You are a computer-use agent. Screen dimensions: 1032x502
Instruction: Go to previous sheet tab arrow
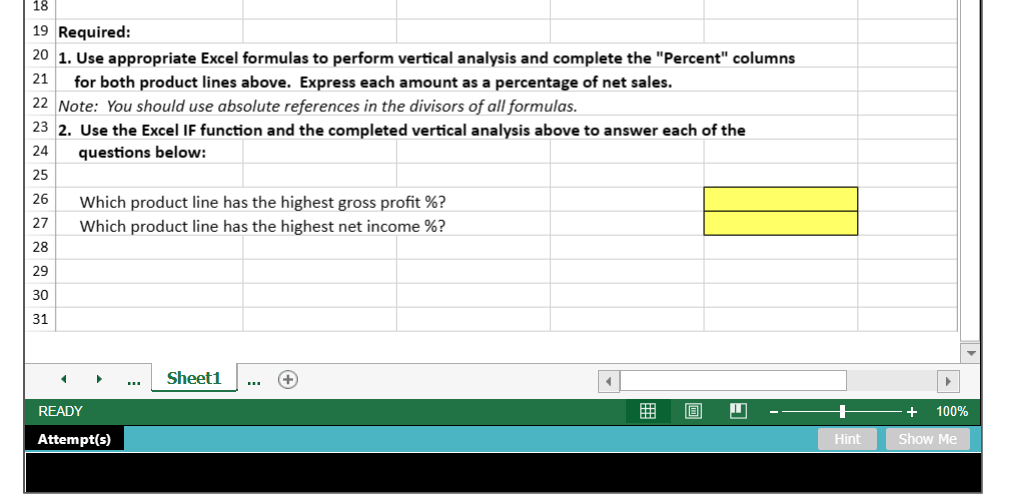pos(63,379)
